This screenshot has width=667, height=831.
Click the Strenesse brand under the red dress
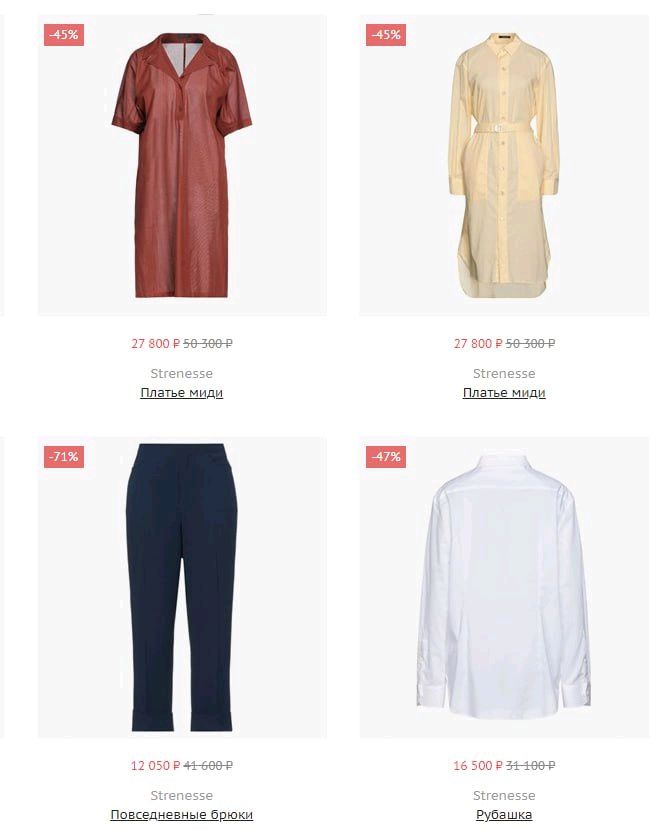[x=182, y=374]
